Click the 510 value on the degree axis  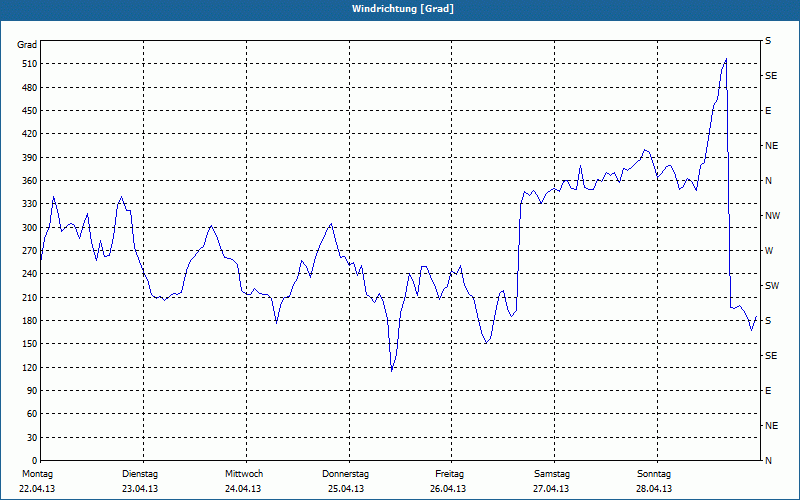point(30,64)
